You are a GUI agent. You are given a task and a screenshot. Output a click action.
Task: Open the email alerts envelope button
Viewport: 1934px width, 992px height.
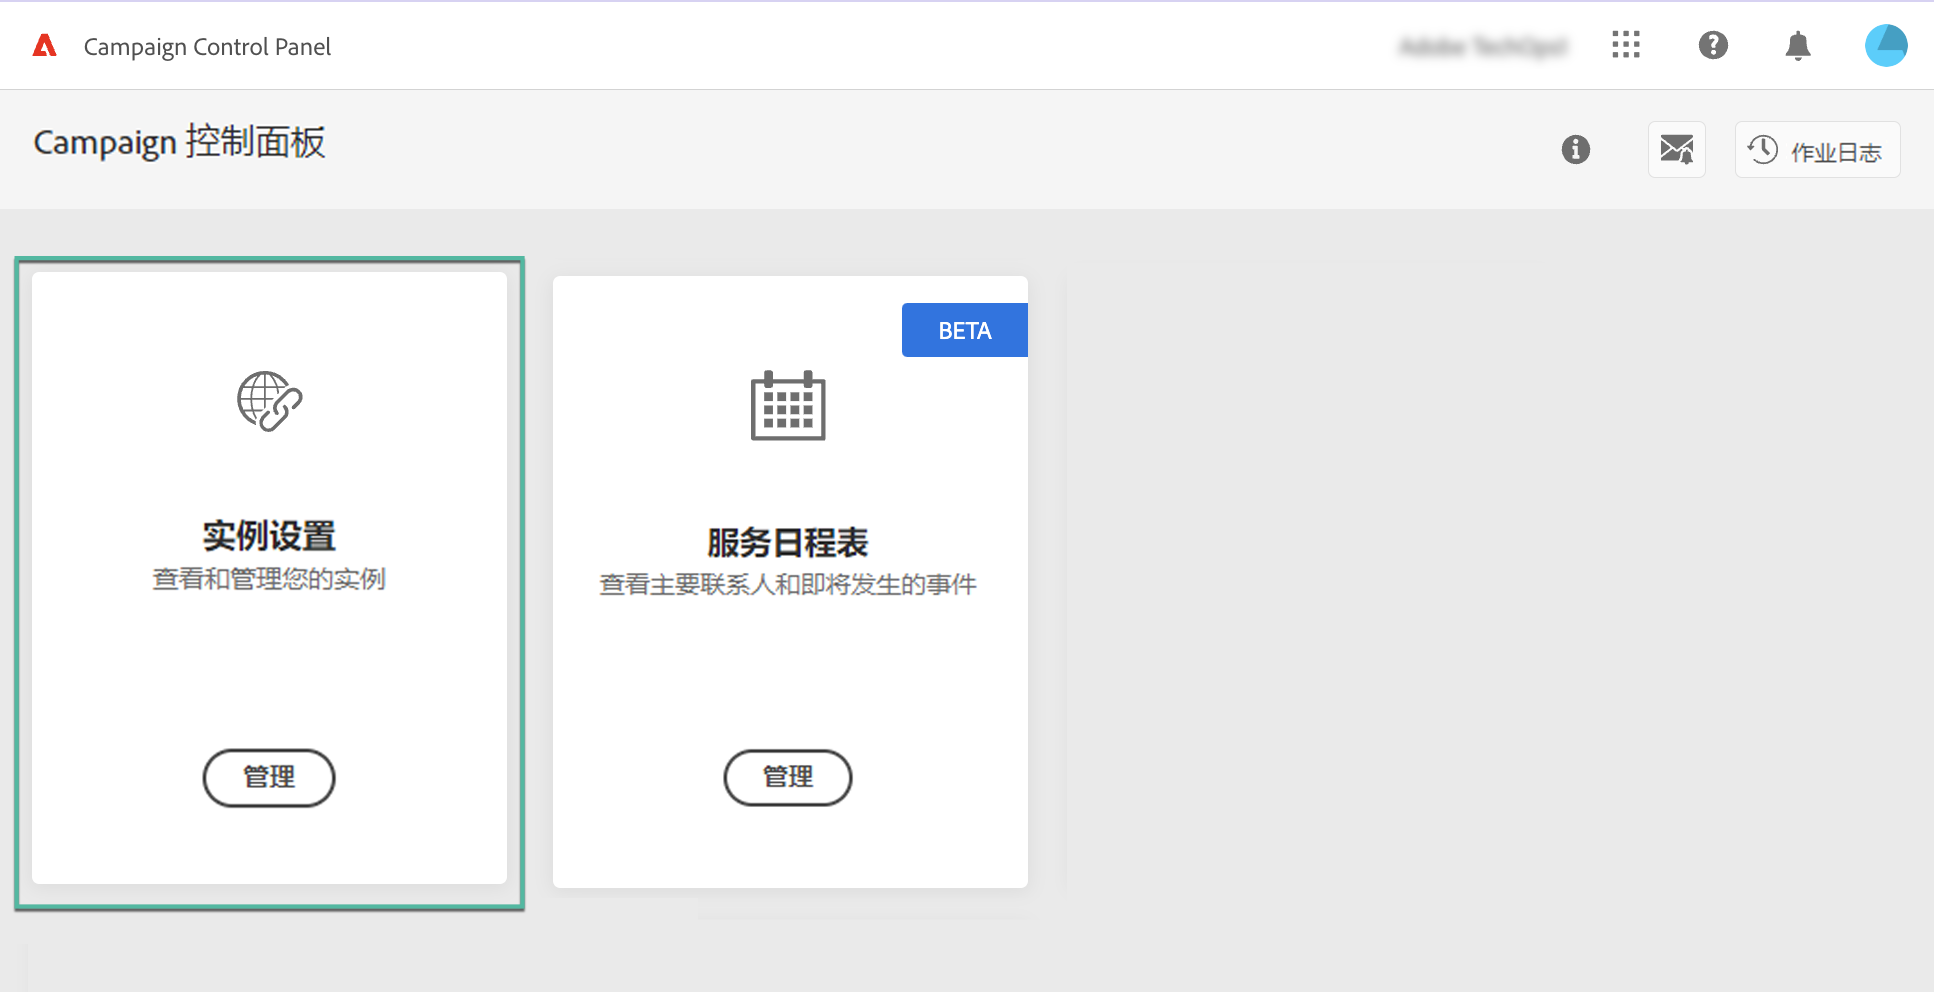(x=1677, y=150)
